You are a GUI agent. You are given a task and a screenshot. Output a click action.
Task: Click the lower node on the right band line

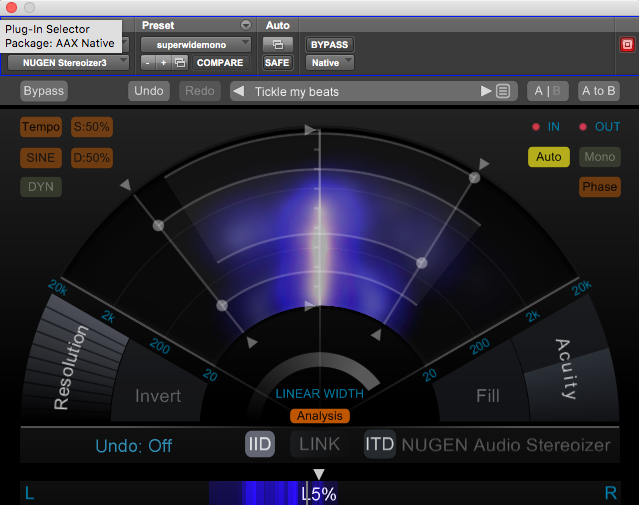click(422, 263)
